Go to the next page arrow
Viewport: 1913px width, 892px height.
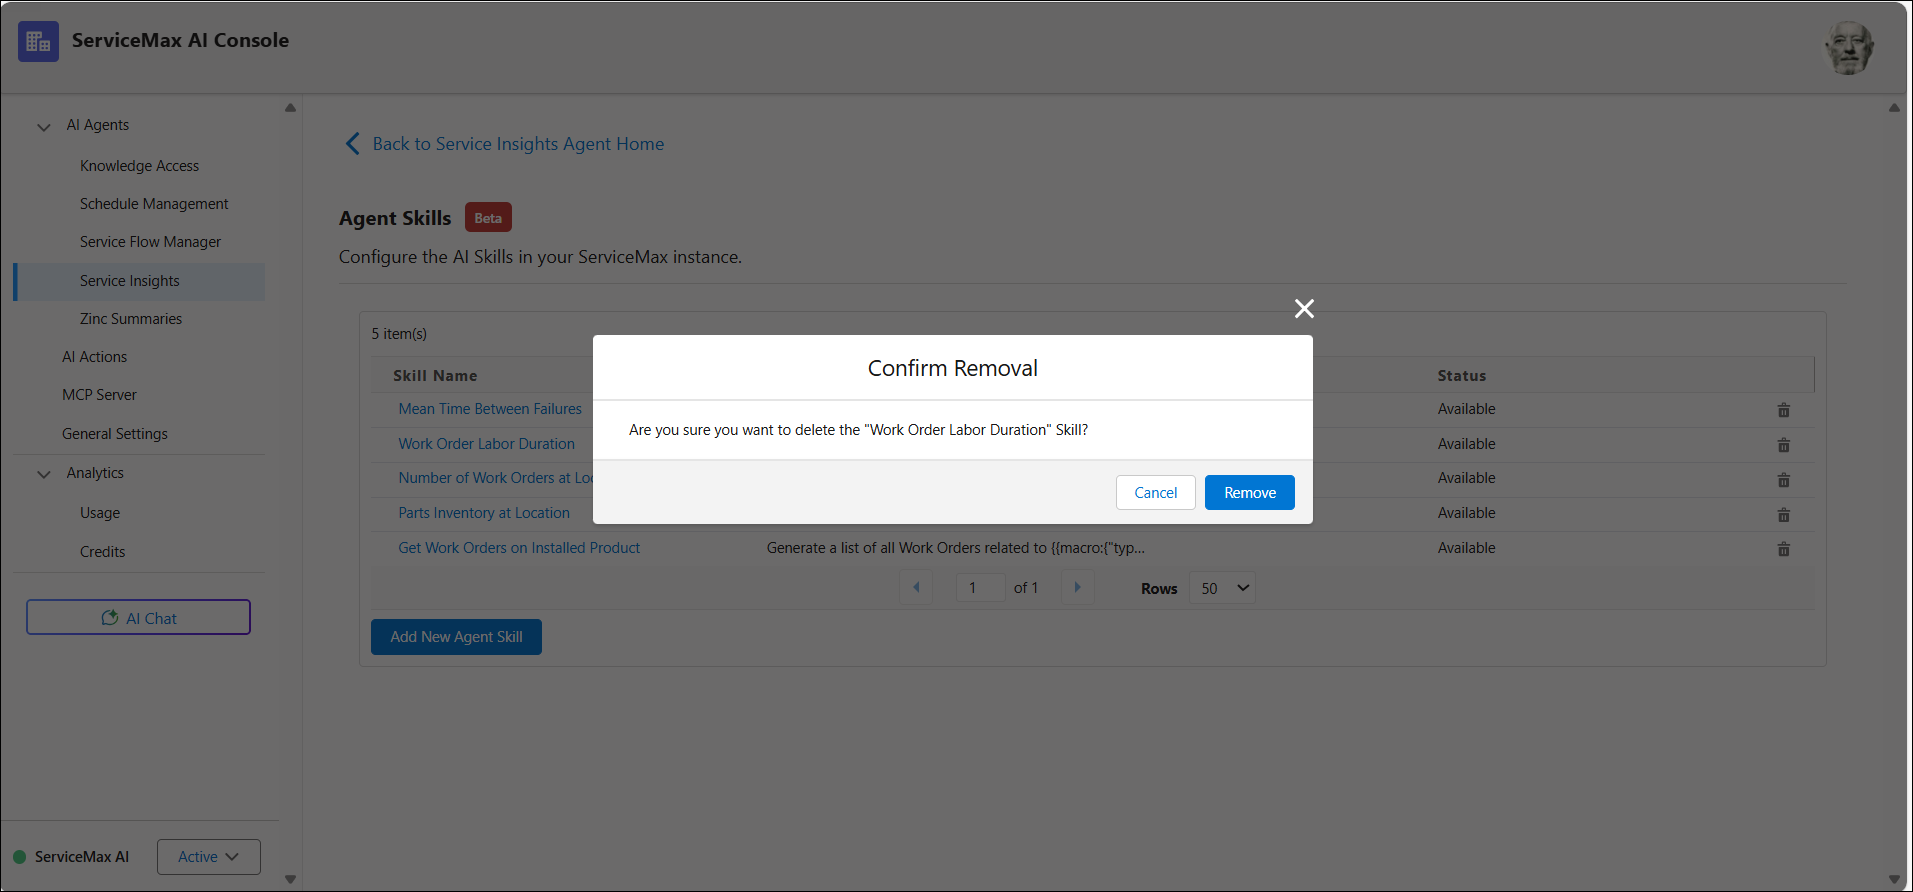click(x=1077, y=588)
